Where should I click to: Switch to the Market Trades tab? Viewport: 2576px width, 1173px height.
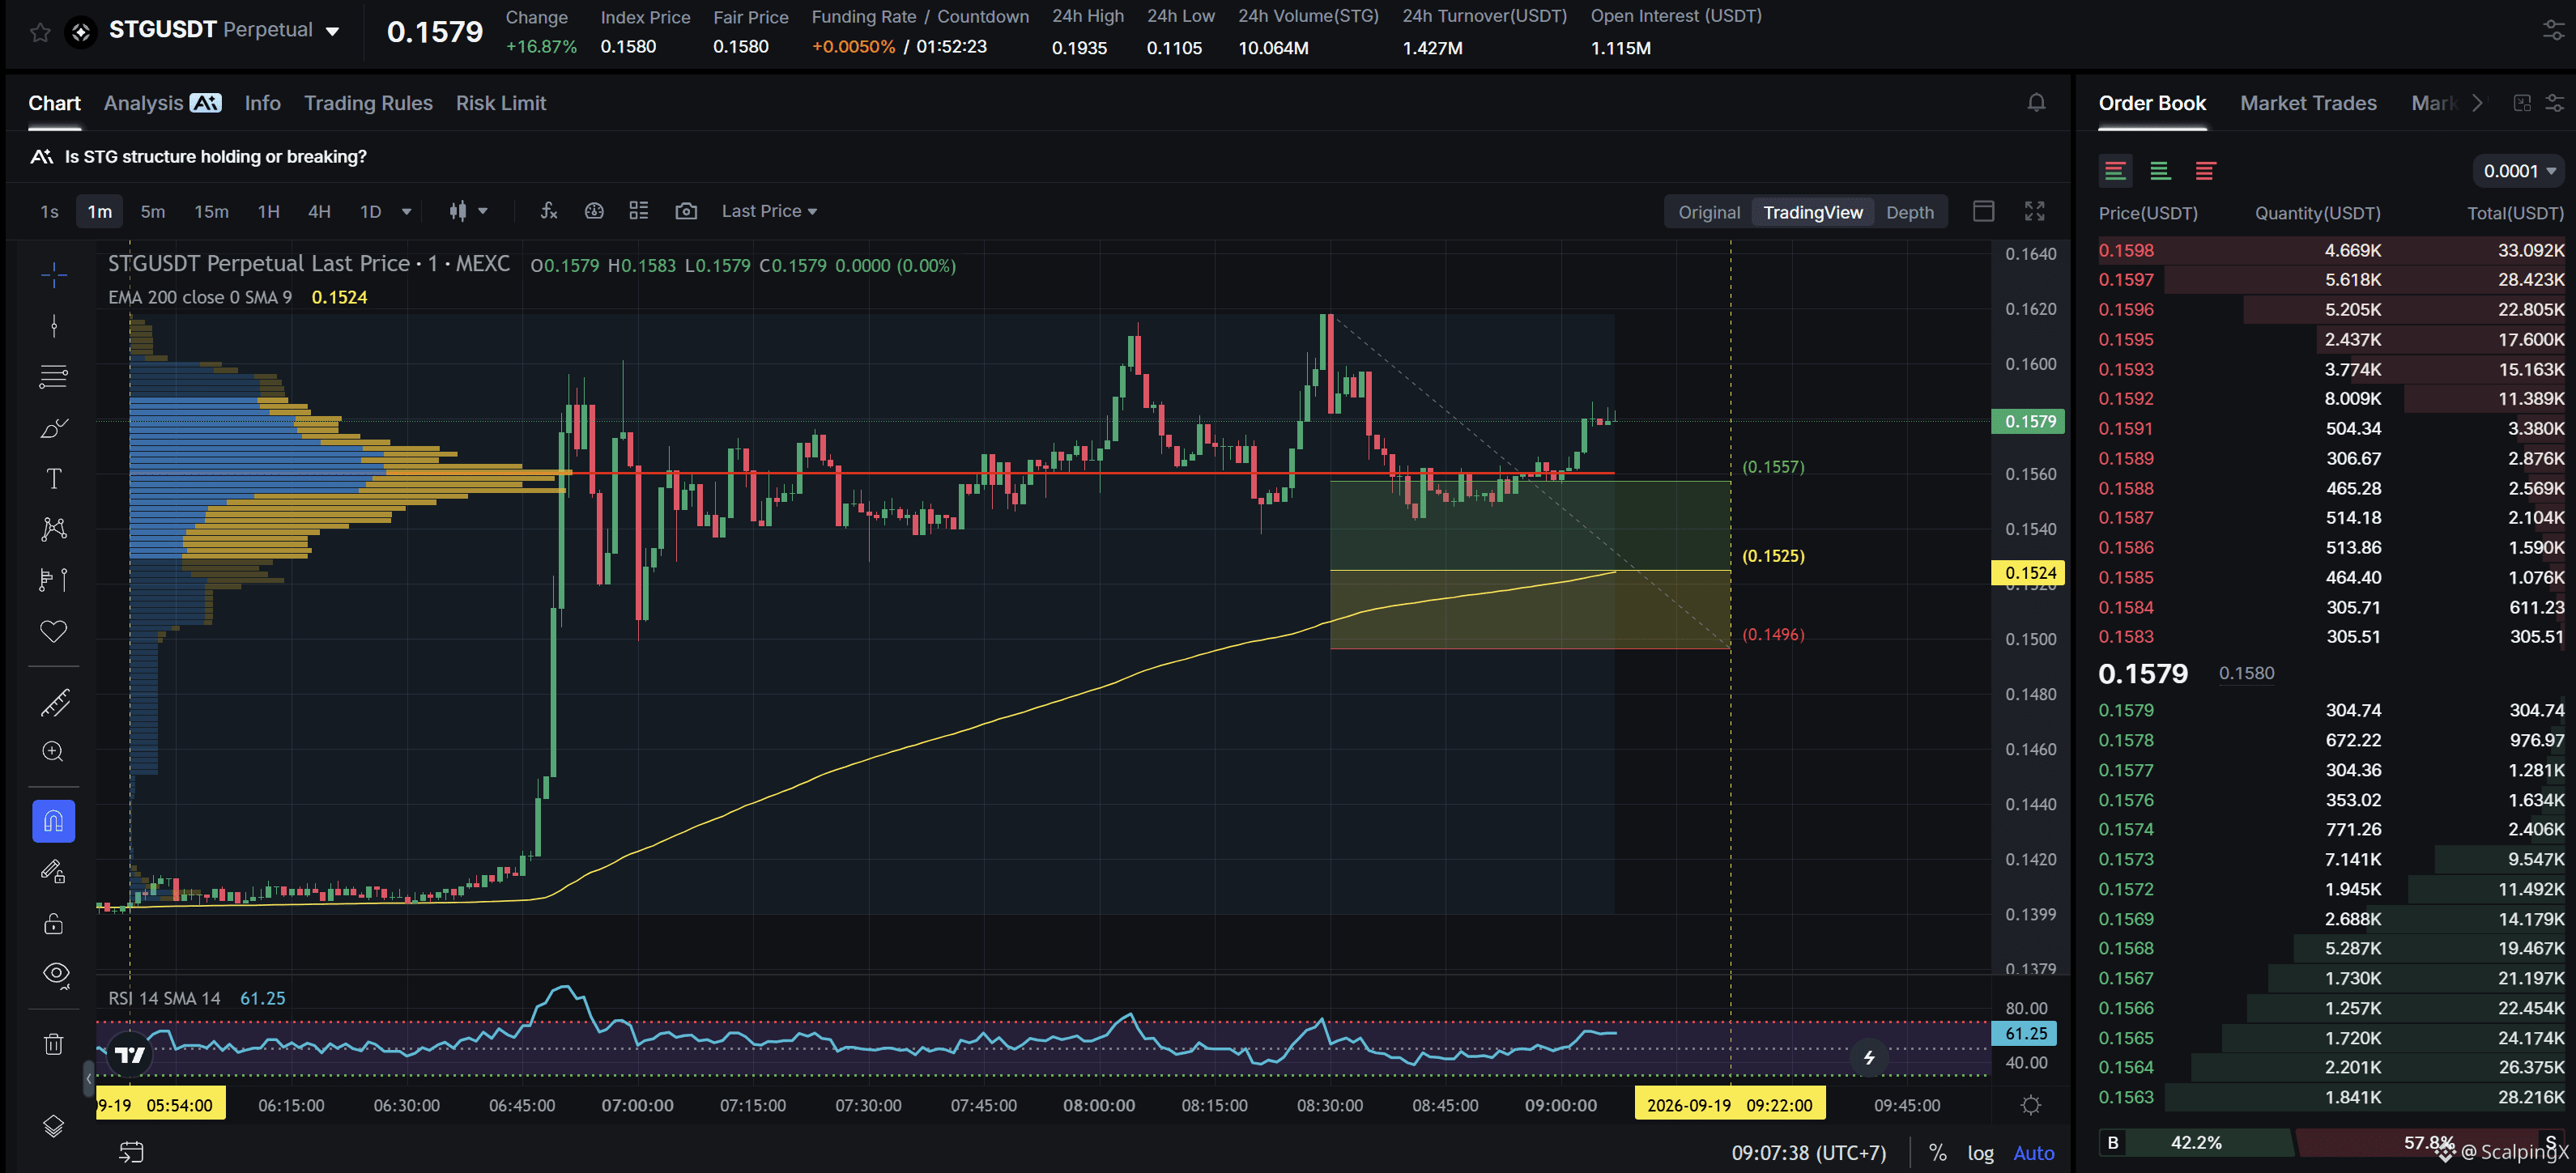[x=2308, y=103]
